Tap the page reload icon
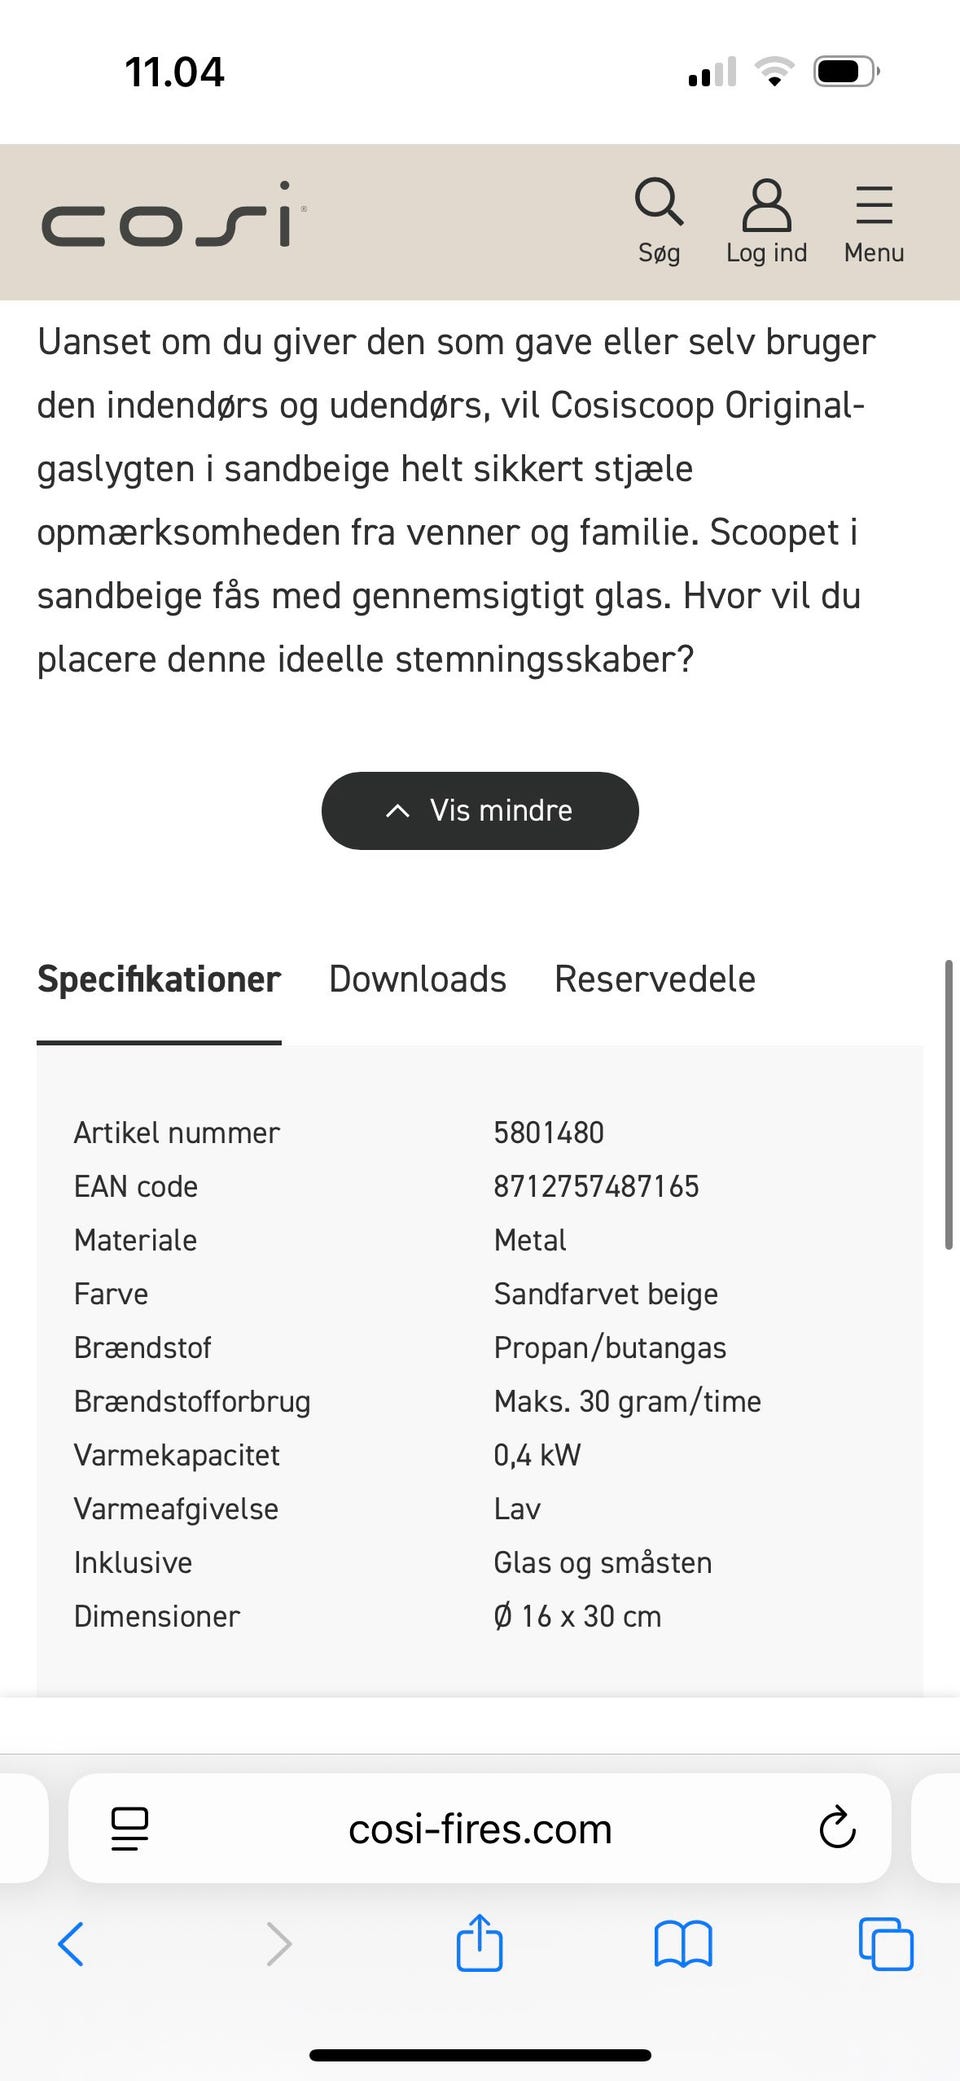The height and width of the screenshot is (2081, 960). tap(837, 1828)
